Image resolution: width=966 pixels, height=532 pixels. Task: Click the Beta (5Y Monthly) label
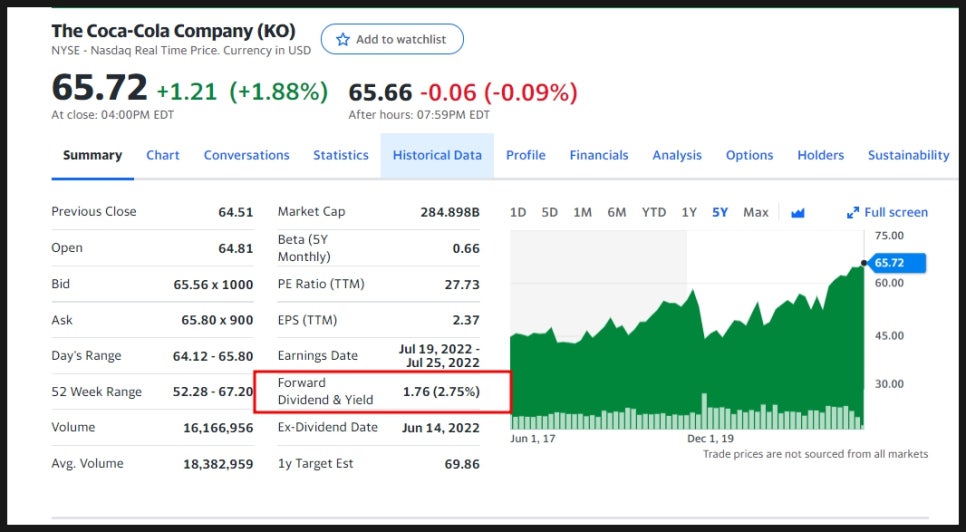304,248
